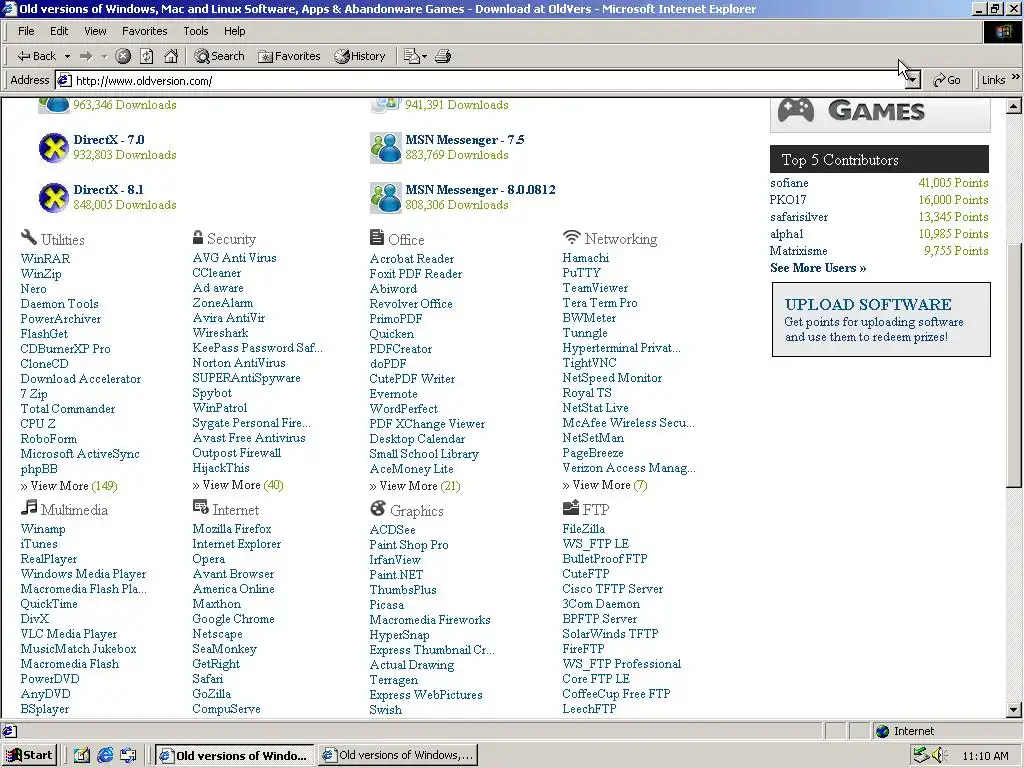Click the network connection tray icon
1024x768 pixels.
[921, 756]
